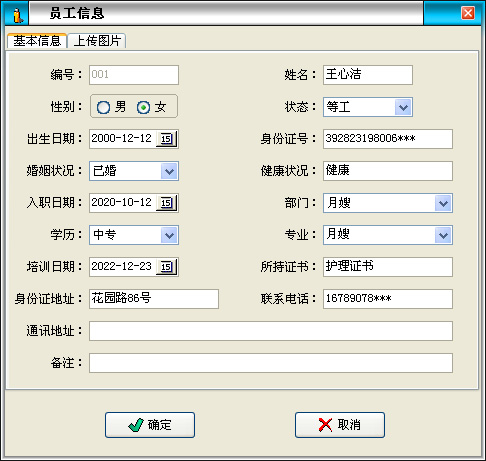Switch to the 上传图片 tab
This screenshot has height=461, width=486.
tap(97, 41)
